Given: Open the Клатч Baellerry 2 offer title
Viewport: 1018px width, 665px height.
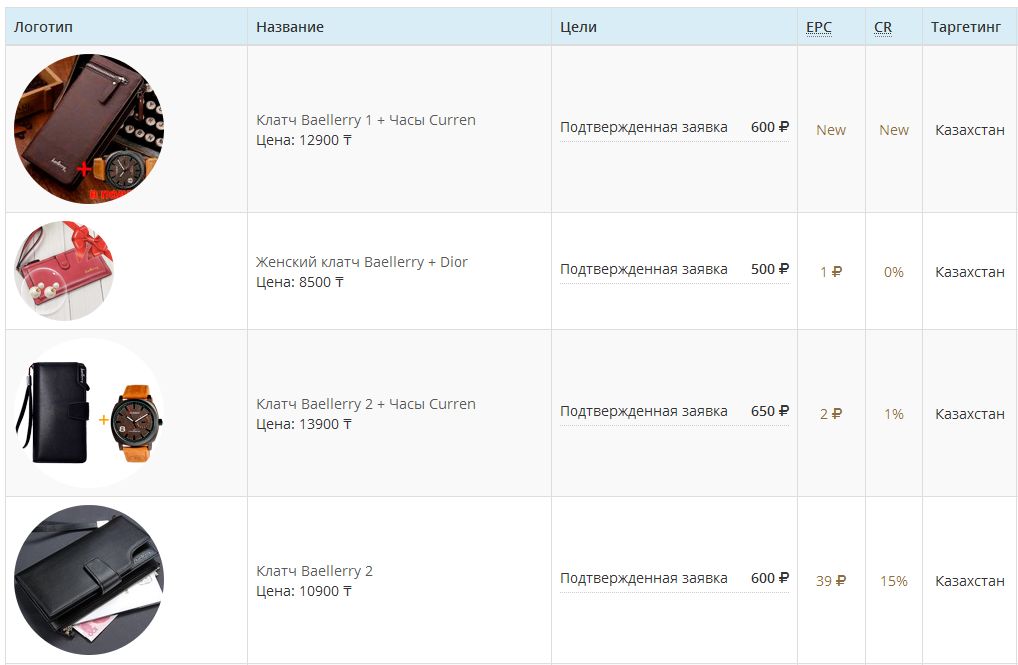Looking at the screenshot, I should coord(314,571).
